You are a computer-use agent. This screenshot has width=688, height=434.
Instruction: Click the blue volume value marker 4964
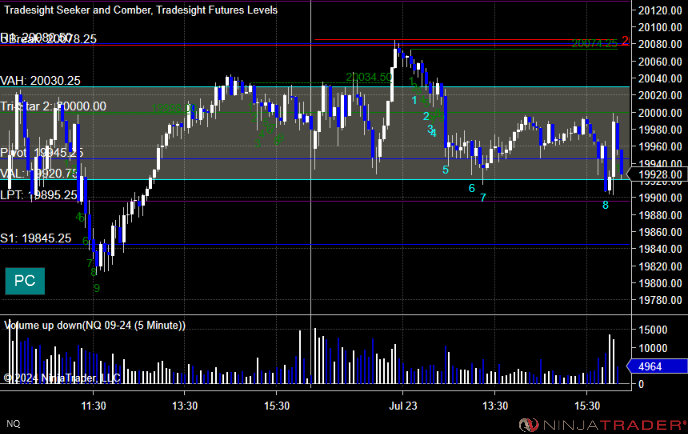657,366
